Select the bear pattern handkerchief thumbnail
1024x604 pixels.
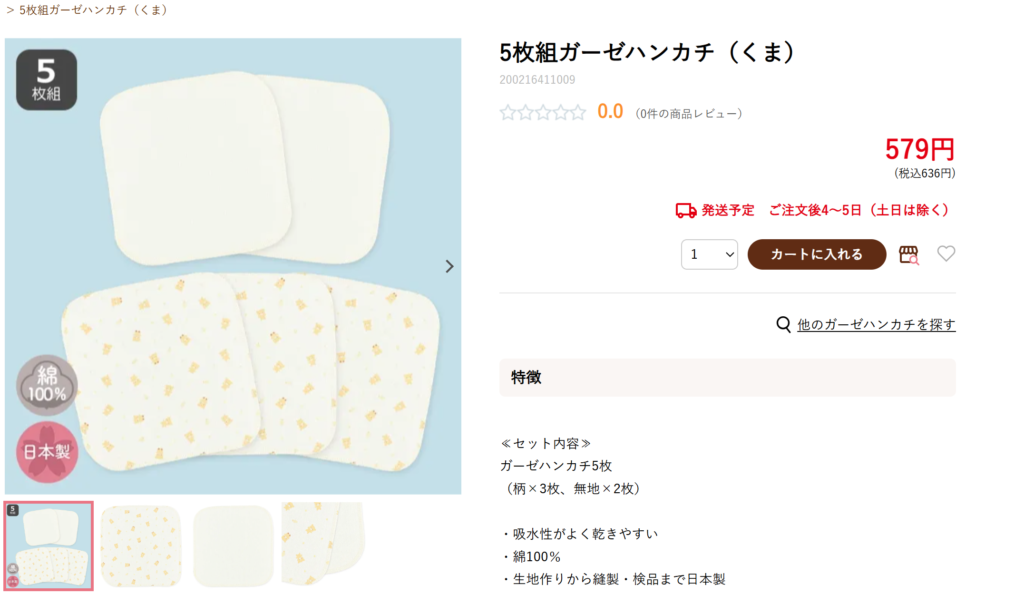click(140, 545)
